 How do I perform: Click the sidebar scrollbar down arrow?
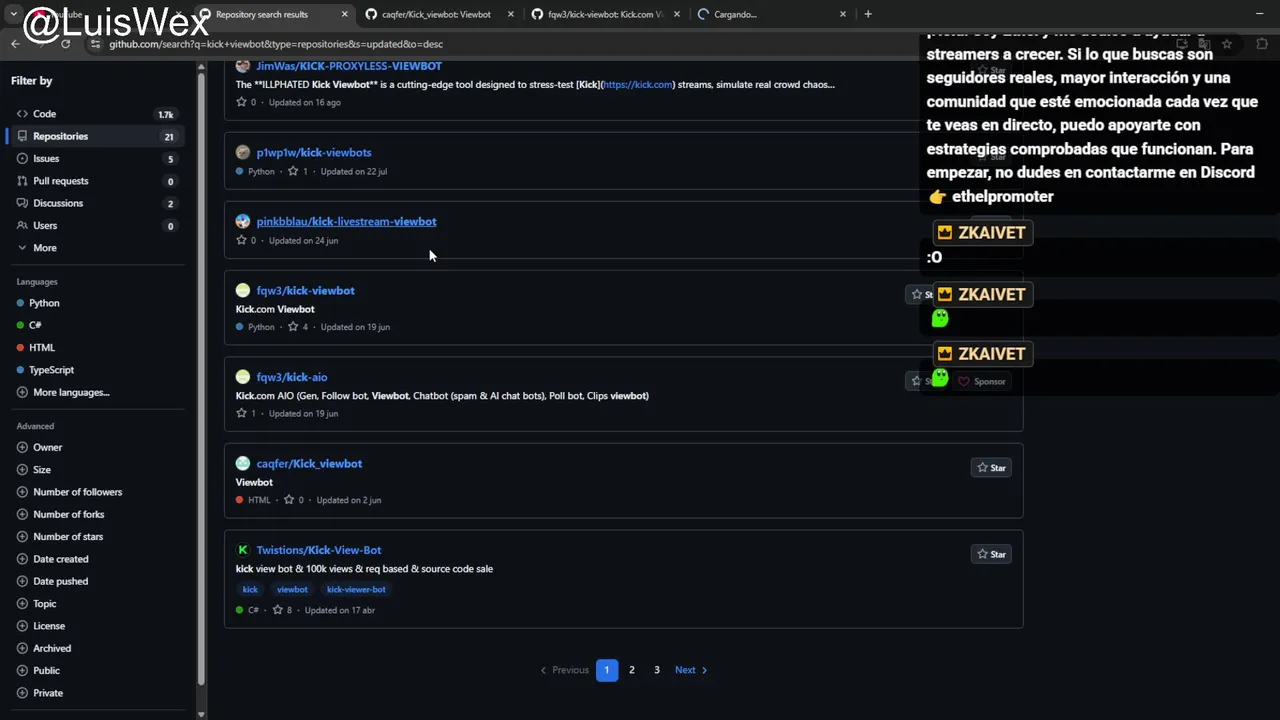coord(201,714)
